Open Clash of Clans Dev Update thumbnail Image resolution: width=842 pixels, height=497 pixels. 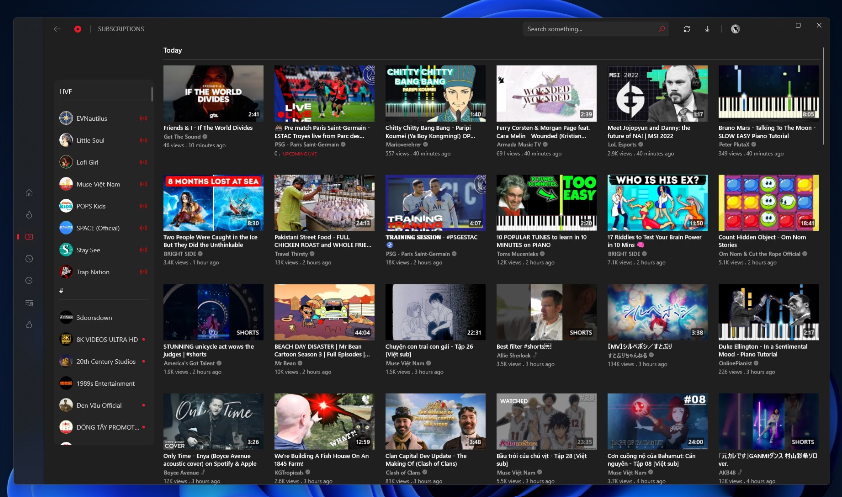[435, 422]
